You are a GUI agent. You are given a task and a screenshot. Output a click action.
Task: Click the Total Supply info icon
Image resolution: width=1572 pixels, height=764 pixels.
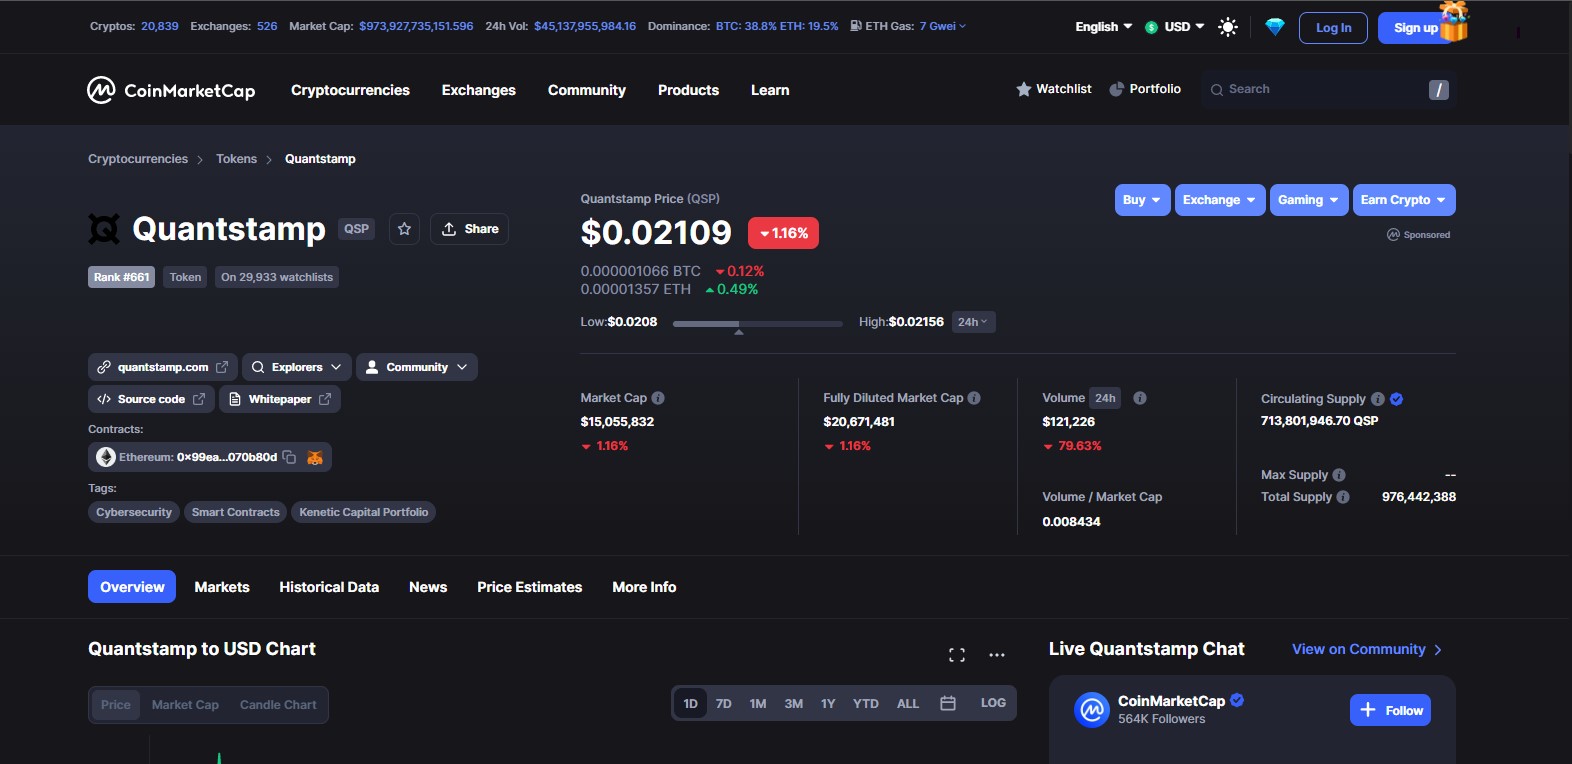point(1343,497)
